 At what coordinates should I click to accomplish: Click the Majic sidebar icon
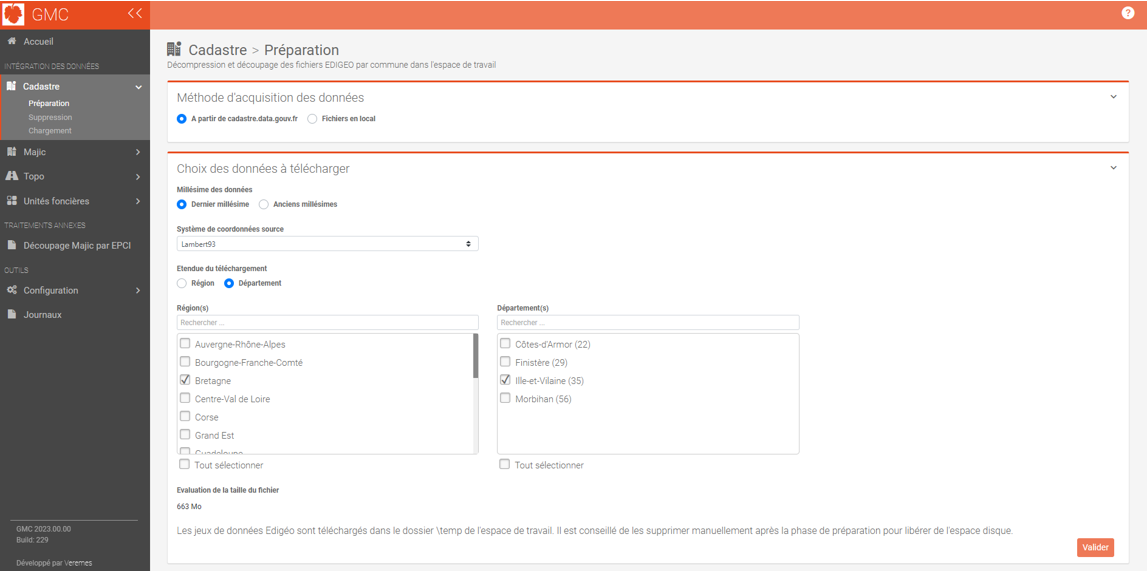[x=12, y=152]
